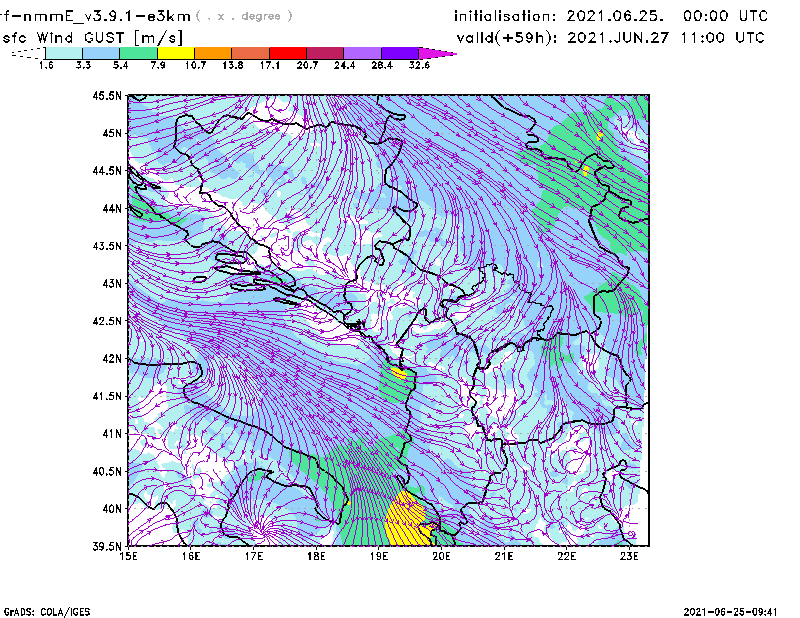This screenshot has height=618, width=800.
Task: Click the violet legend swatch (28.4–32.6)
Action: pyautogui.click(x=399, y=53)
